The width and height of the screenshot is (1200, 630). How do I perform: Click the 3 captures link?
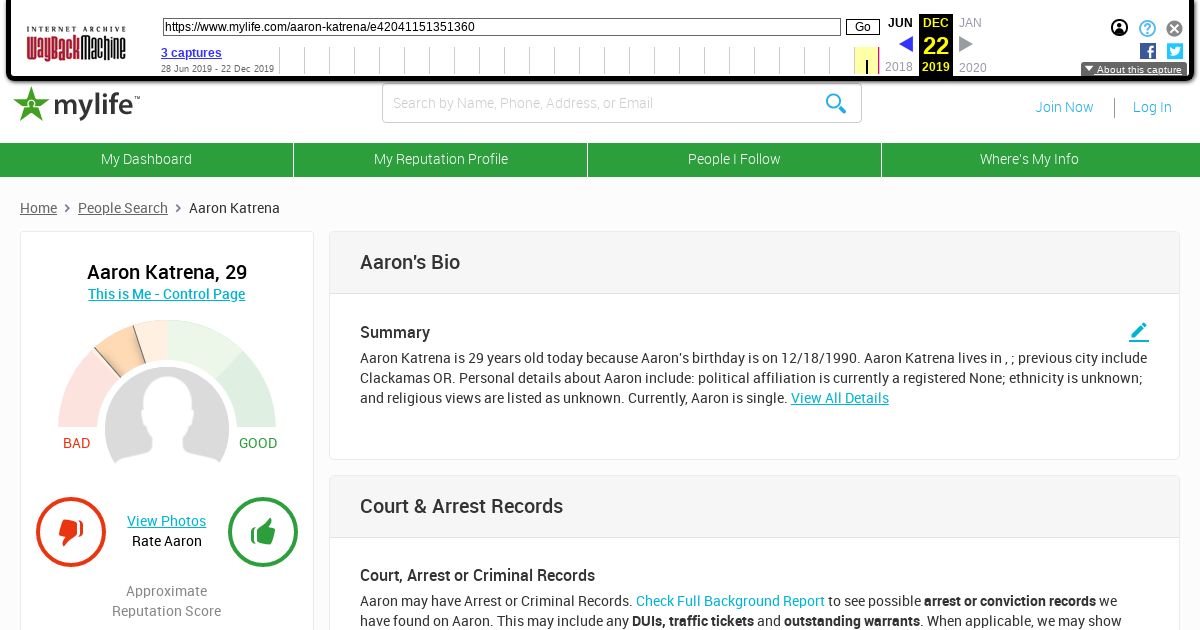(191, 53)
